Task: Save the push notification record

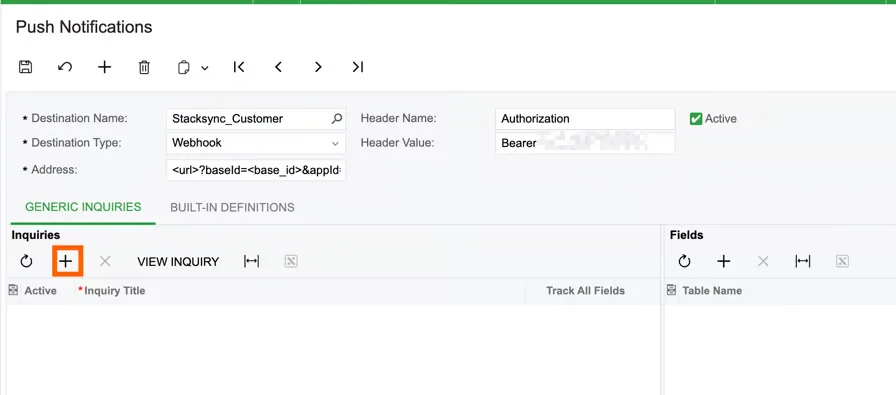Action: click(25, 67)
